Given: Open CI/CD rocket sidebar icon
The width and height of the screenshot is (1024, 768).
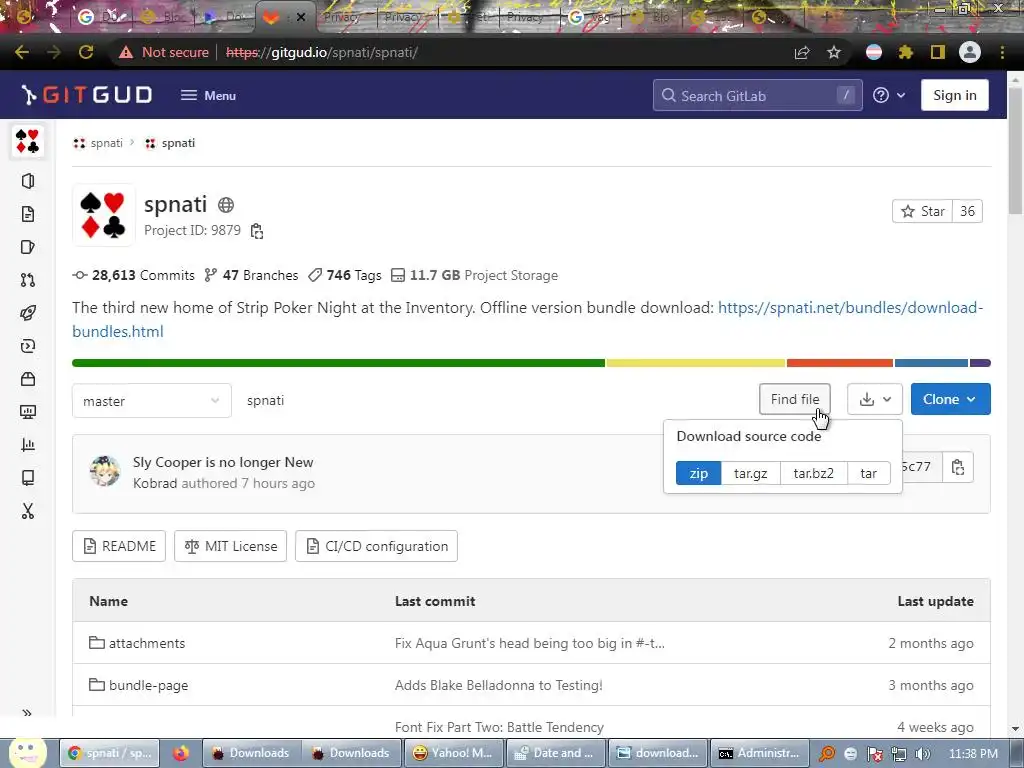Looking at the screenshot, I should (27, 313).
